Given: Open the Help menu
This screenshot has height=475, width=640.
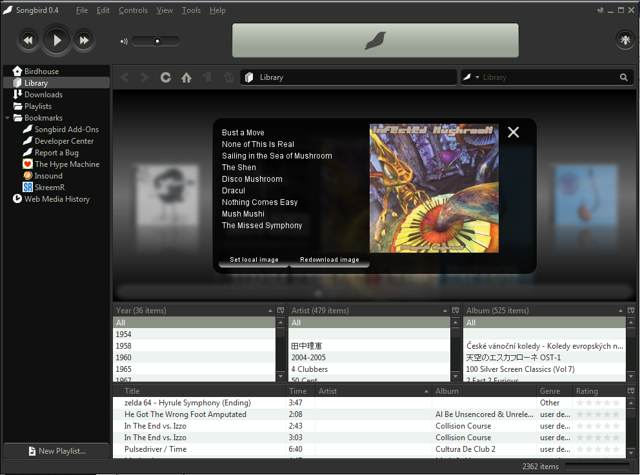Looking at the screenshot, I should click(x=218, y=10).
